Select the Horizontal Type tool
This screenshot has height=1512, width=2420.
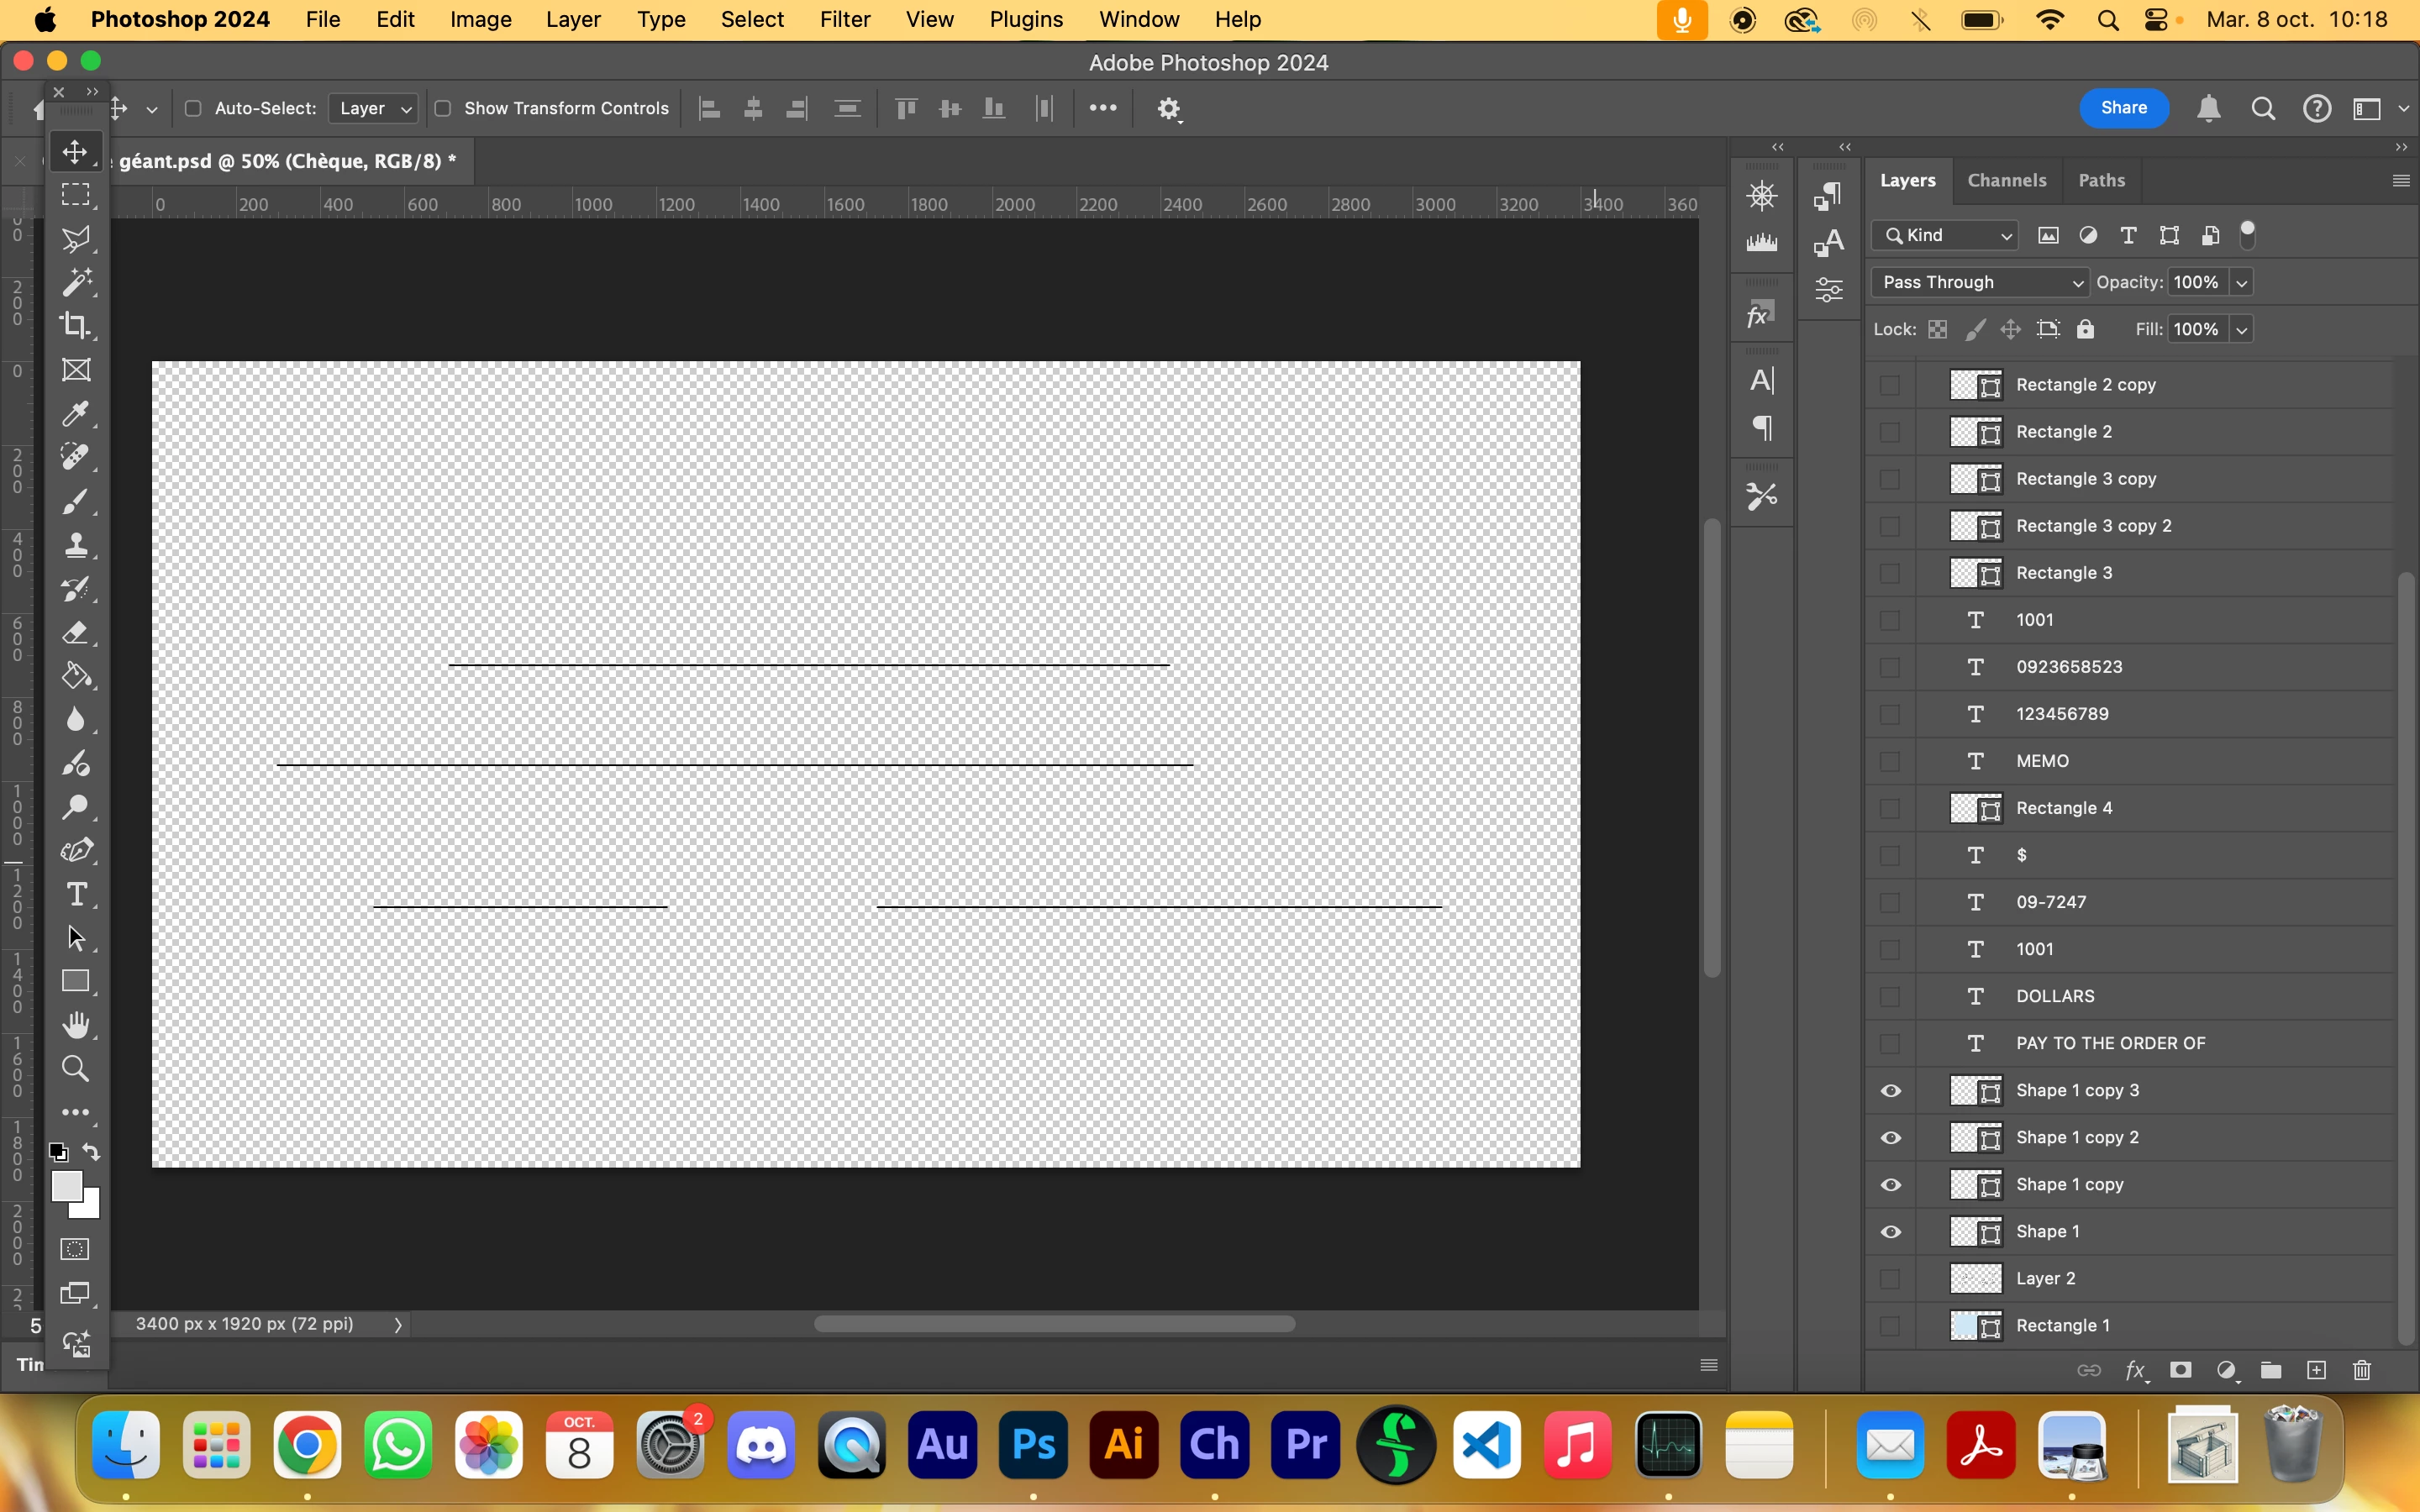point(75,894)
